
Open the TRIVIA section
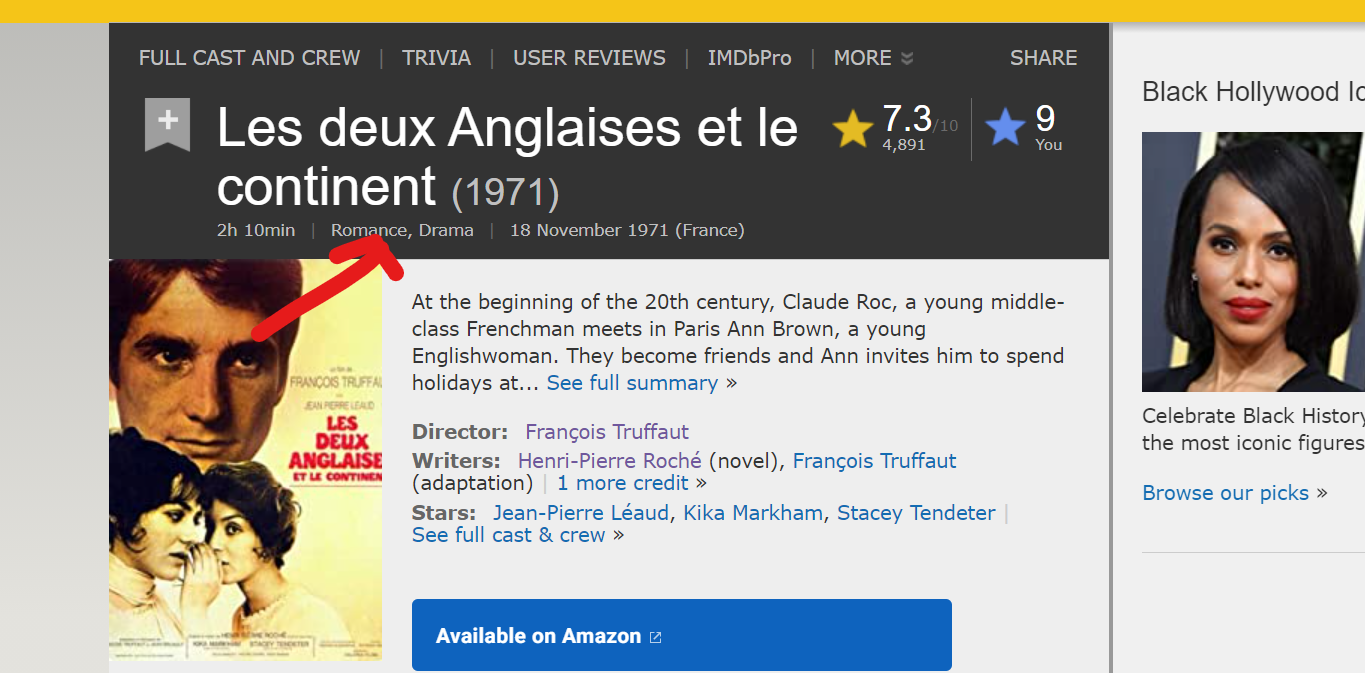point(436,58)
